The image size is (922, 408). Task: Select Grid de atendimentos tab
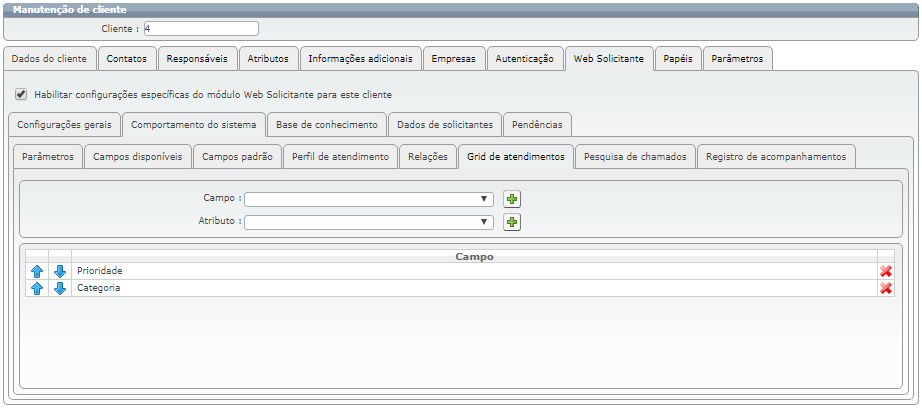click(516, 157)
